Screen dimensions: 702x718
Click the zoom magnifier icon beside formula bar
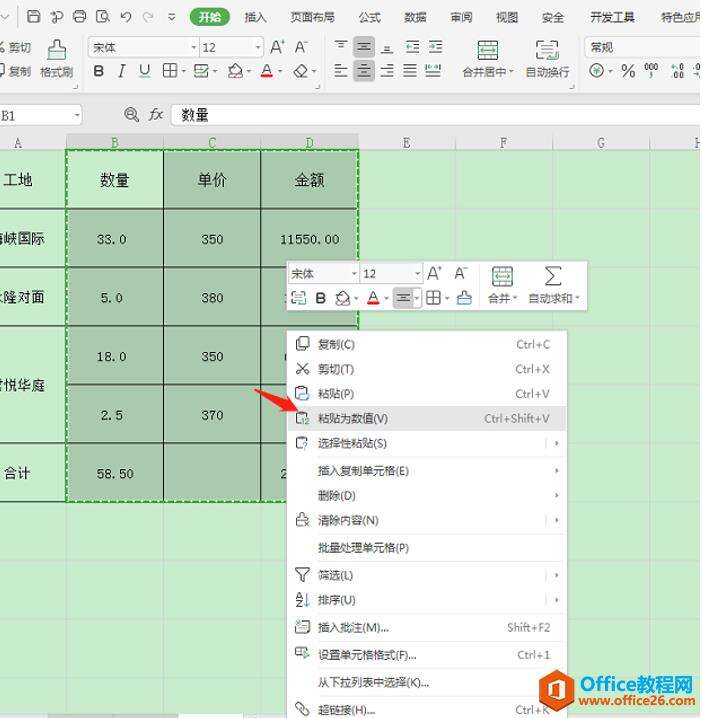[x=131, y=114]
